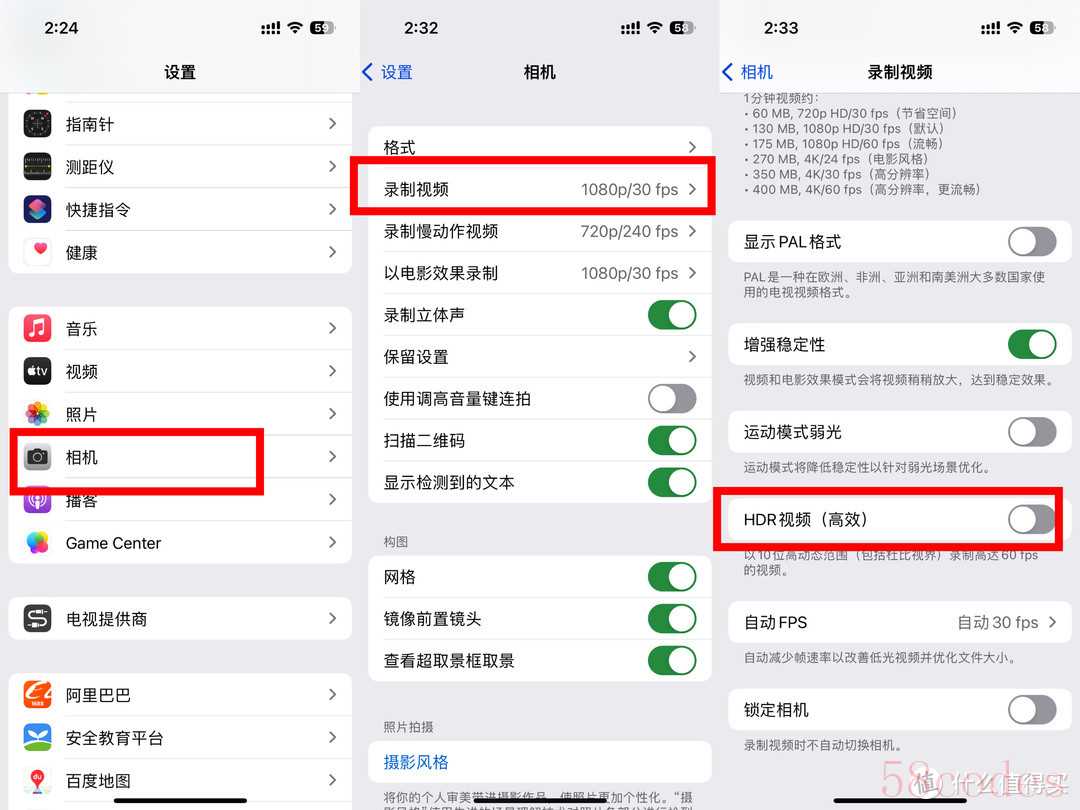
Task: Tap the 安全教育平台 label
Action: (114, 738)
